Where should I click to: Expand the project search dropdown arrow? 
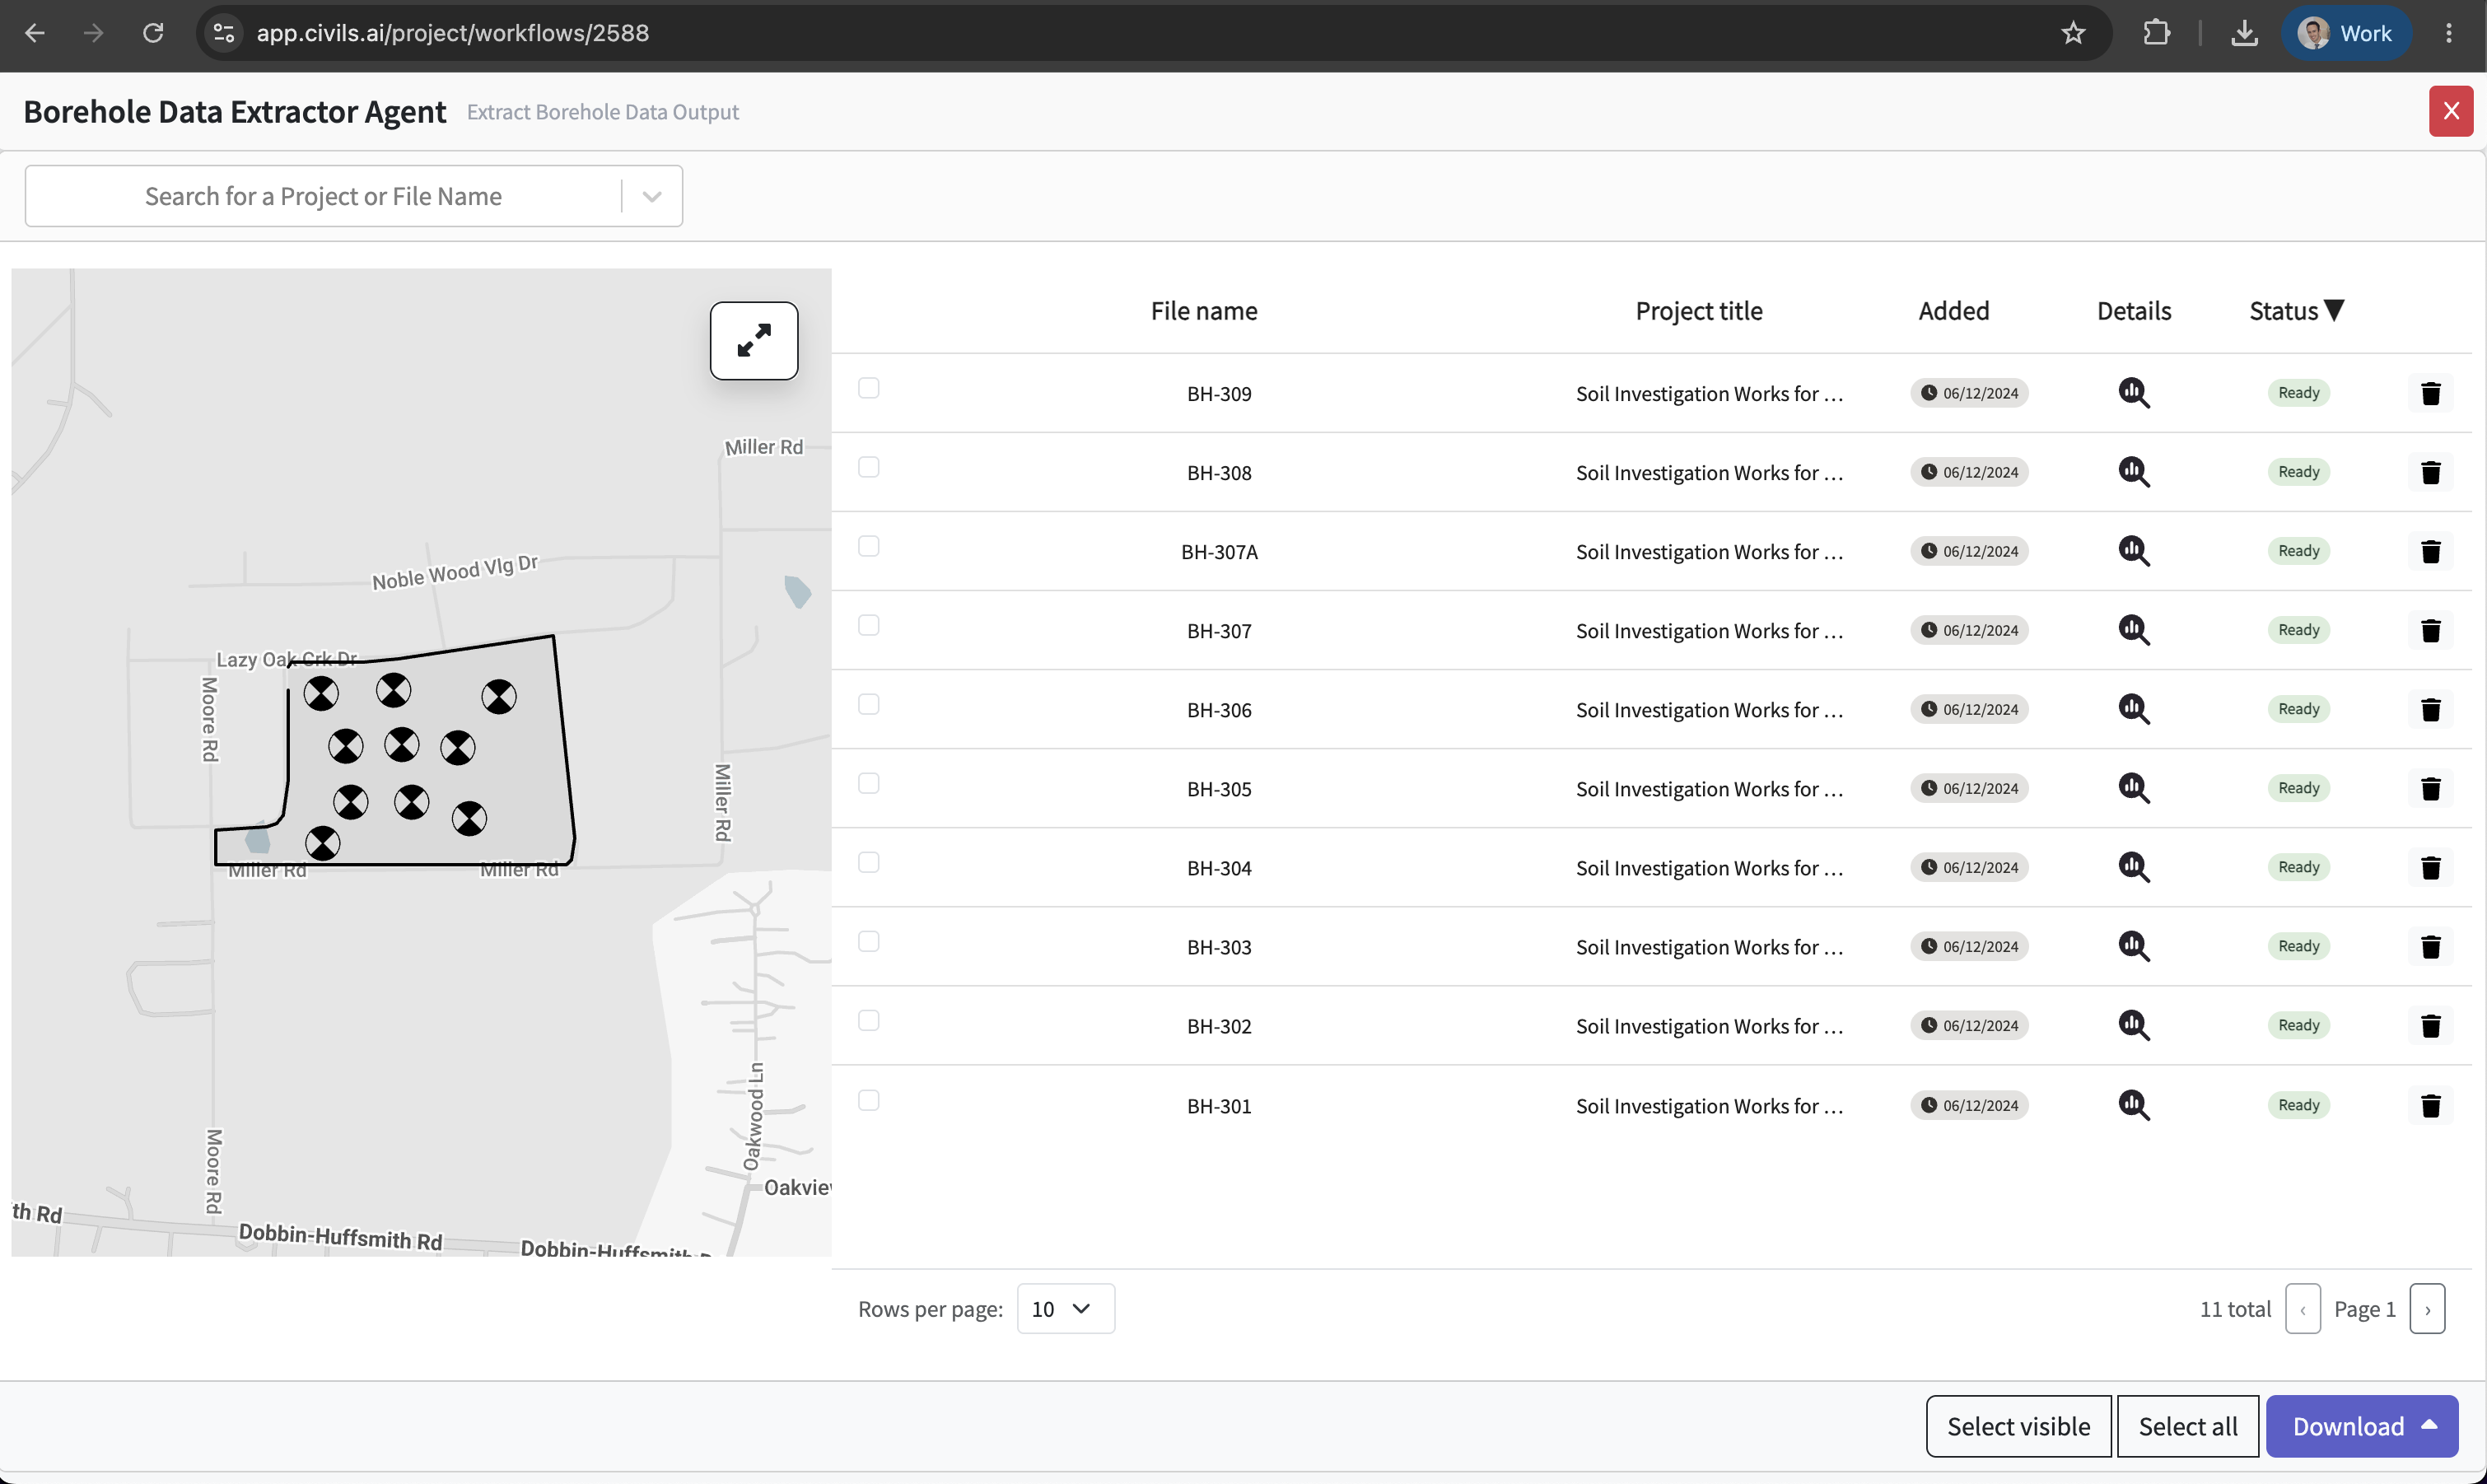click(x=652, y=196)
